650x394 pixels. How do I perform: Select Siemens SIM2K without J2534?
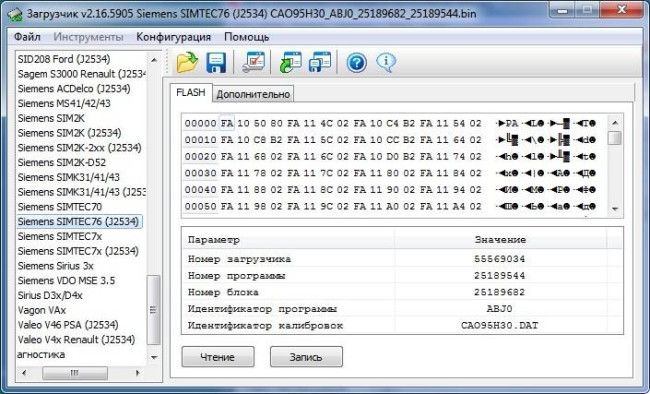click(x=51, y=118)
